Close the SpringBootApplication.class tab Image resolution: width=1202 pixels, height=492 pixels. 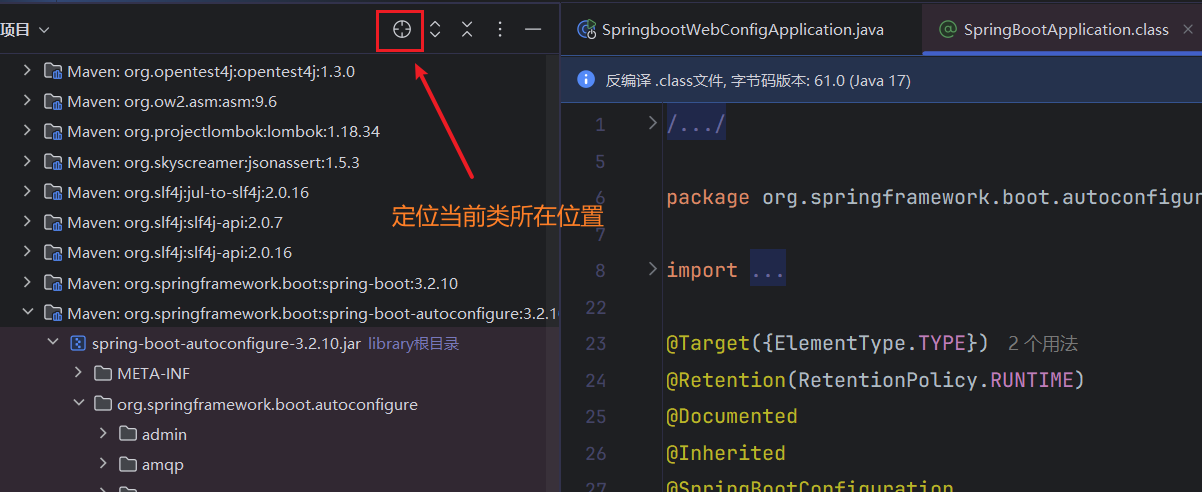pos(1188,30)
